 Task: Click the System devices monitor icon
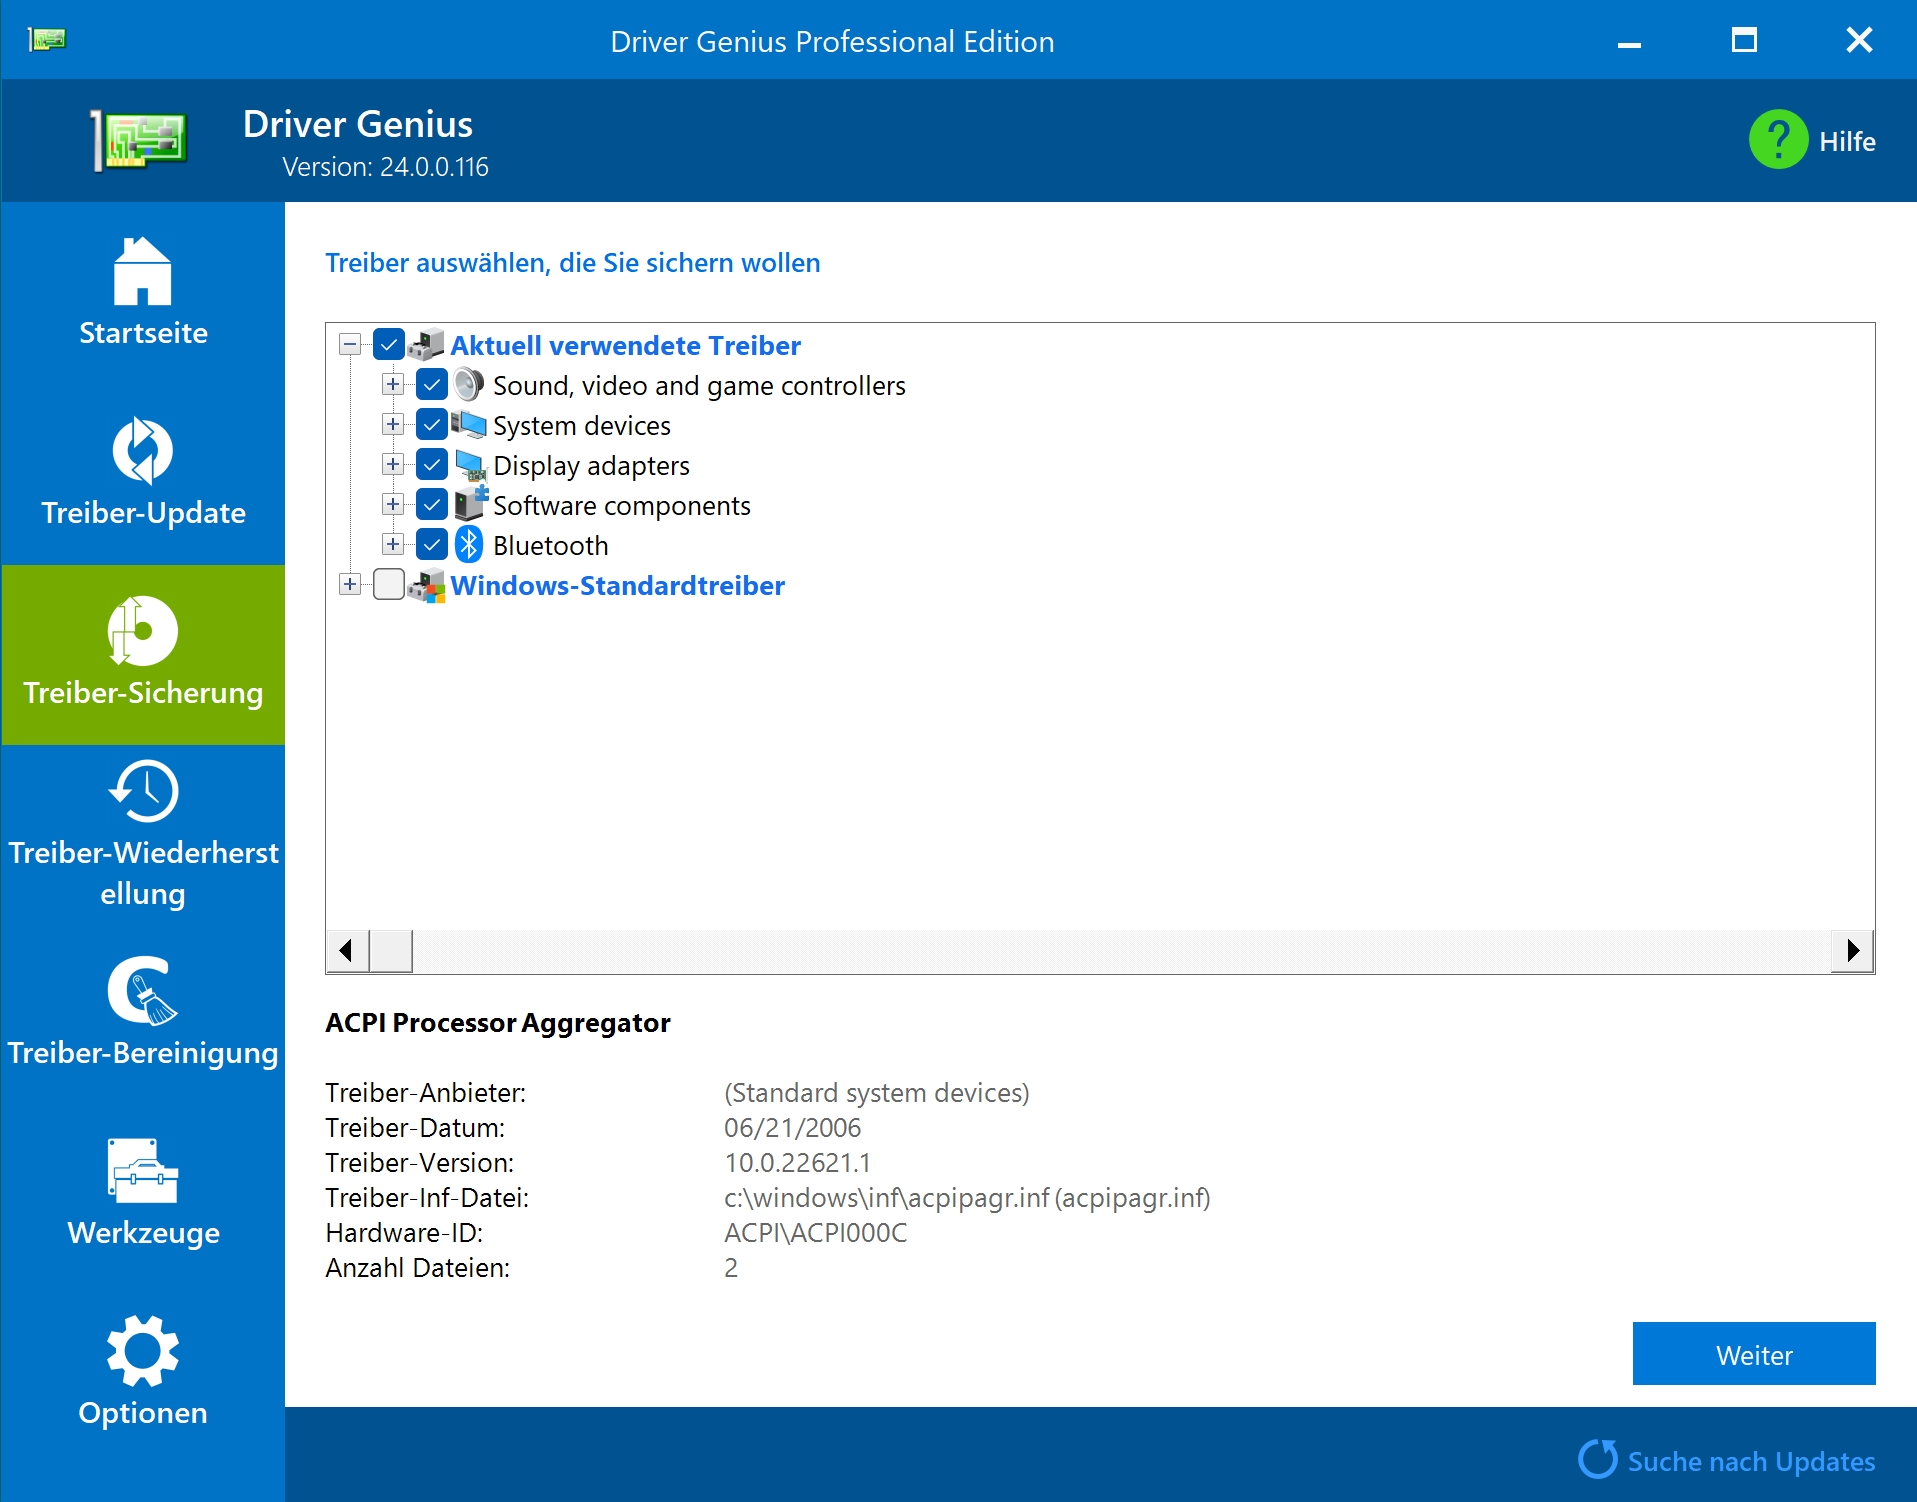pyautogui.click(x=469, y=425)
